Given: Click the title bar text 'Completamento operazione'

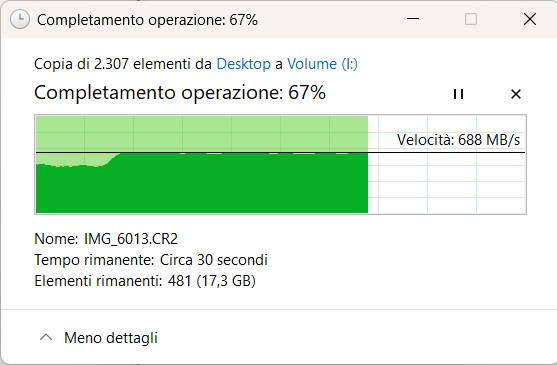Looking at the screenshot, I should (x=131, y=20).
